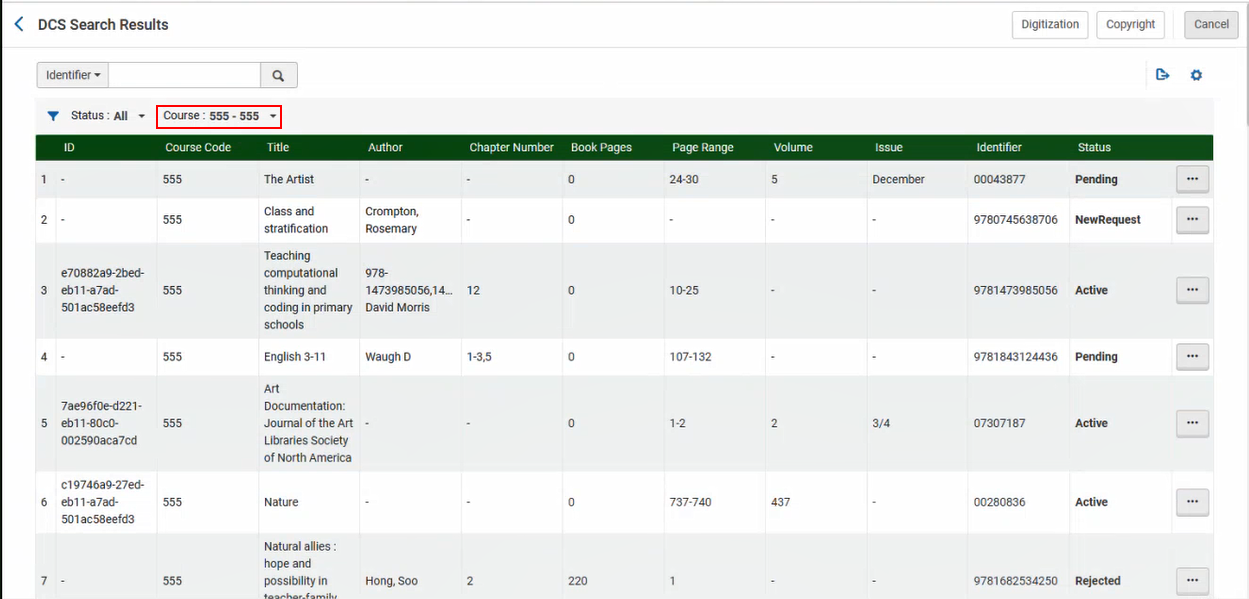Viewport: 1249px width, 599px height.
Task: Click the Digitization button
Action: (1050, 25)
